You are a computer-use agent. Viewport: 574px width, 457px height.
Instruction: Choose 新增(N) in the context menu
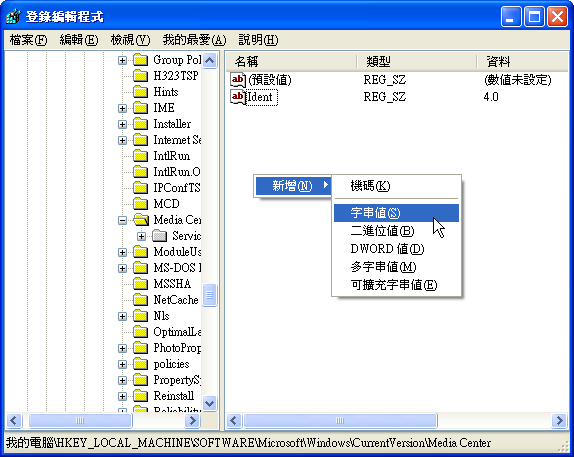[x=293, y=186]
